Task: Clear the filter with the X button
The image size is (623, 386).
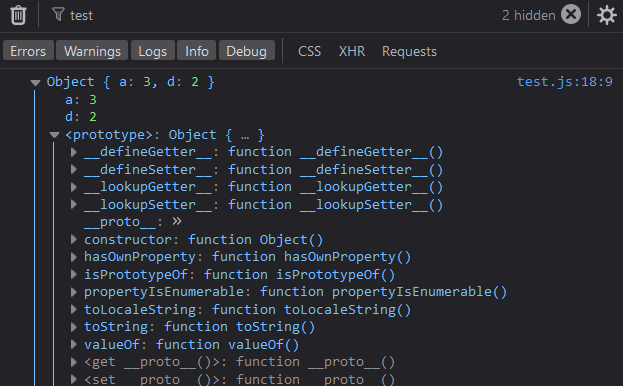Action: click(x=571, y=15)
